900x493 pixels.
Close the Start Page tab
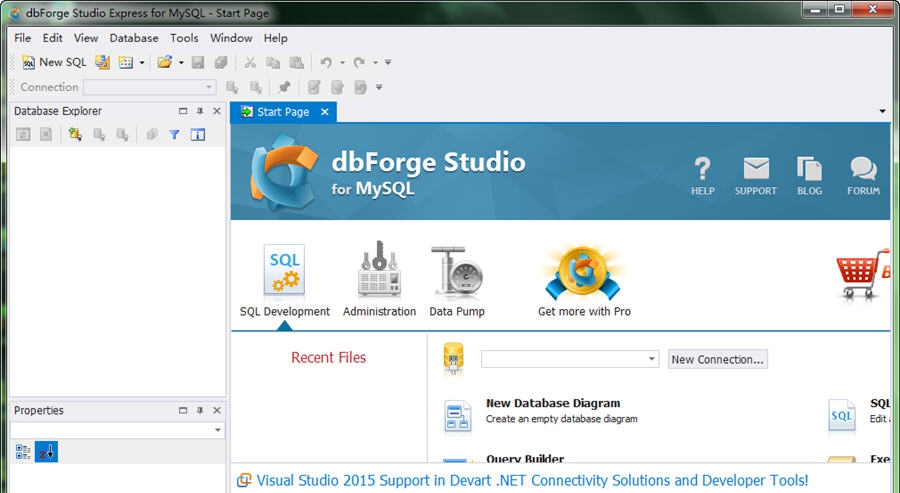tap(325, 112)
